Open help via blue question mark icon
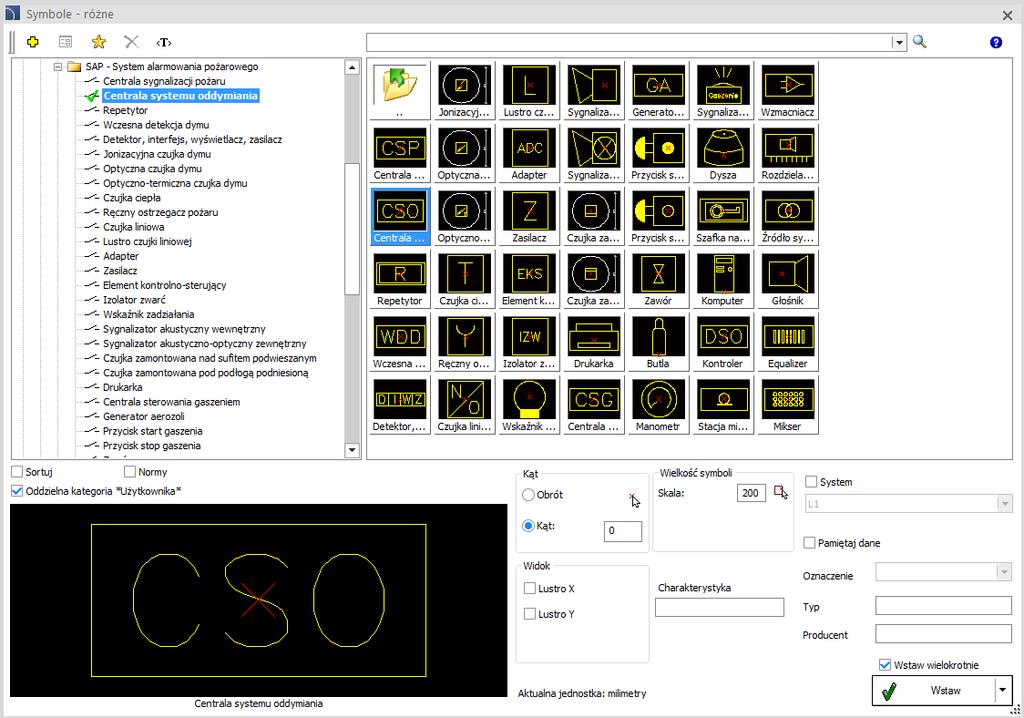Screen dimensions: 1024x718 tap(996, 42)
